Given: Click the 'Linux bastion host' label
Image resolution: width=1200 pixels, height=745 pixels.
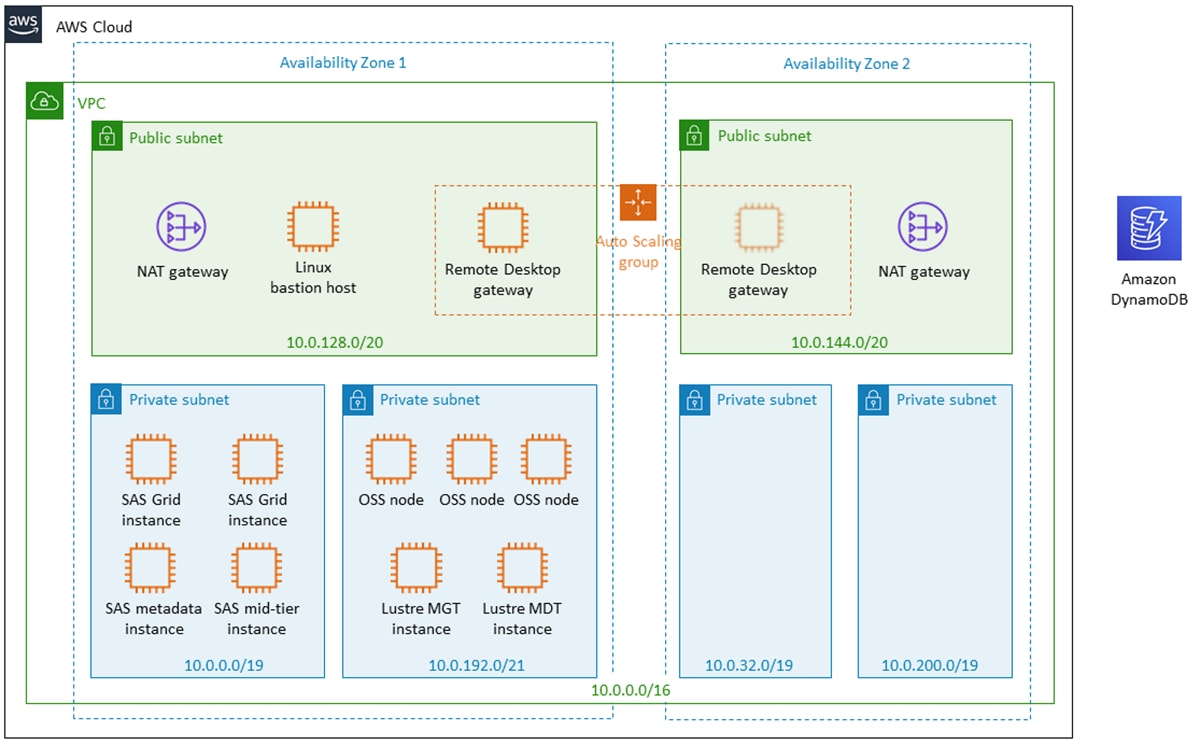Looking at the screenshot, I should tap(313, 277).
